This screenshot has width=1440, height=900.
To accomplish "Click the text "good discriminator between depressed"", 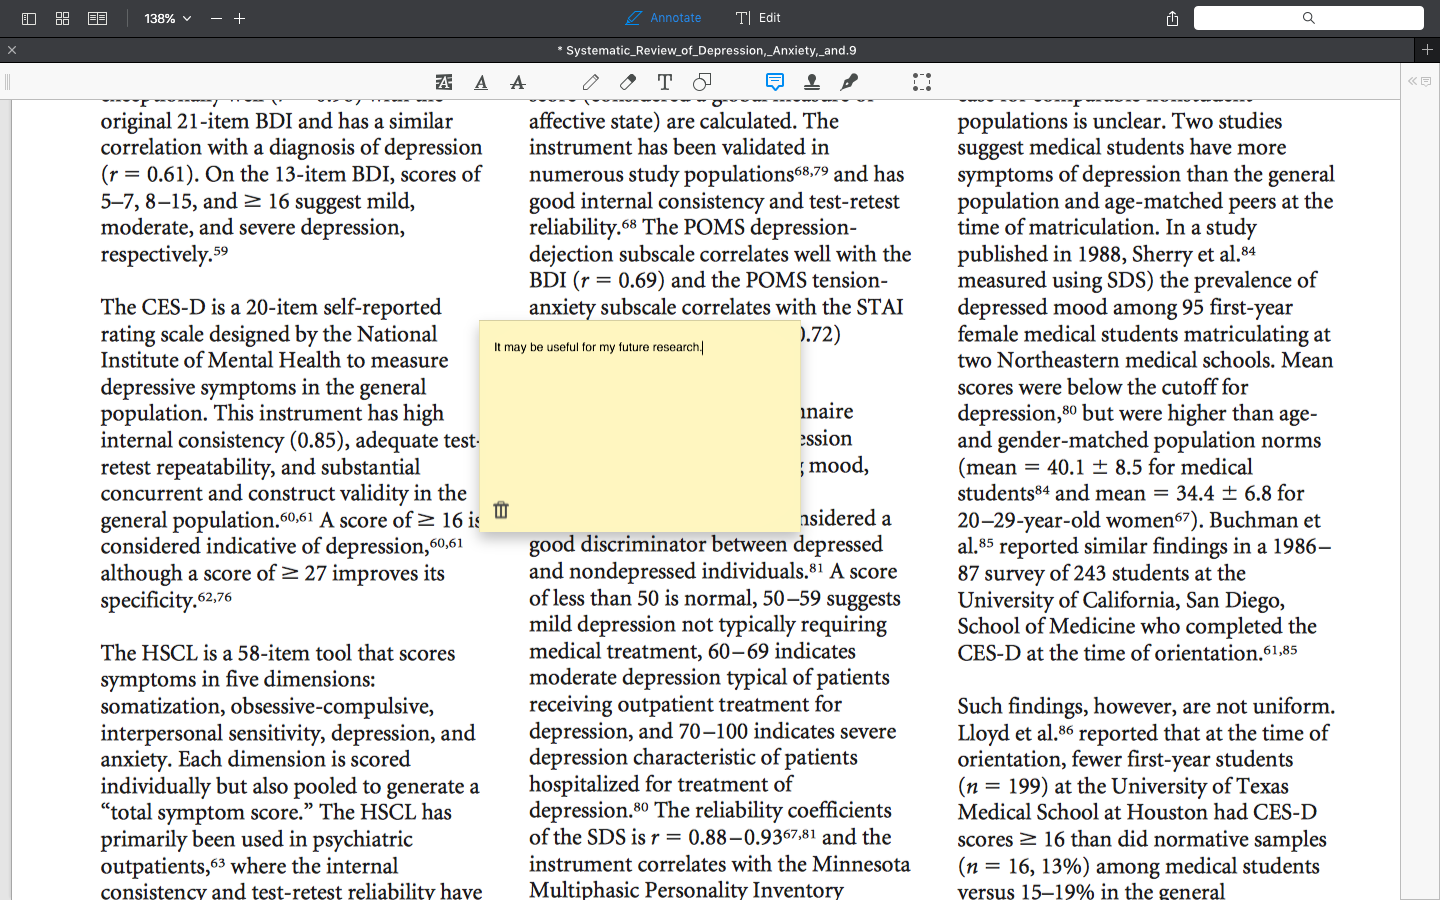I will (x=706, y=544).
